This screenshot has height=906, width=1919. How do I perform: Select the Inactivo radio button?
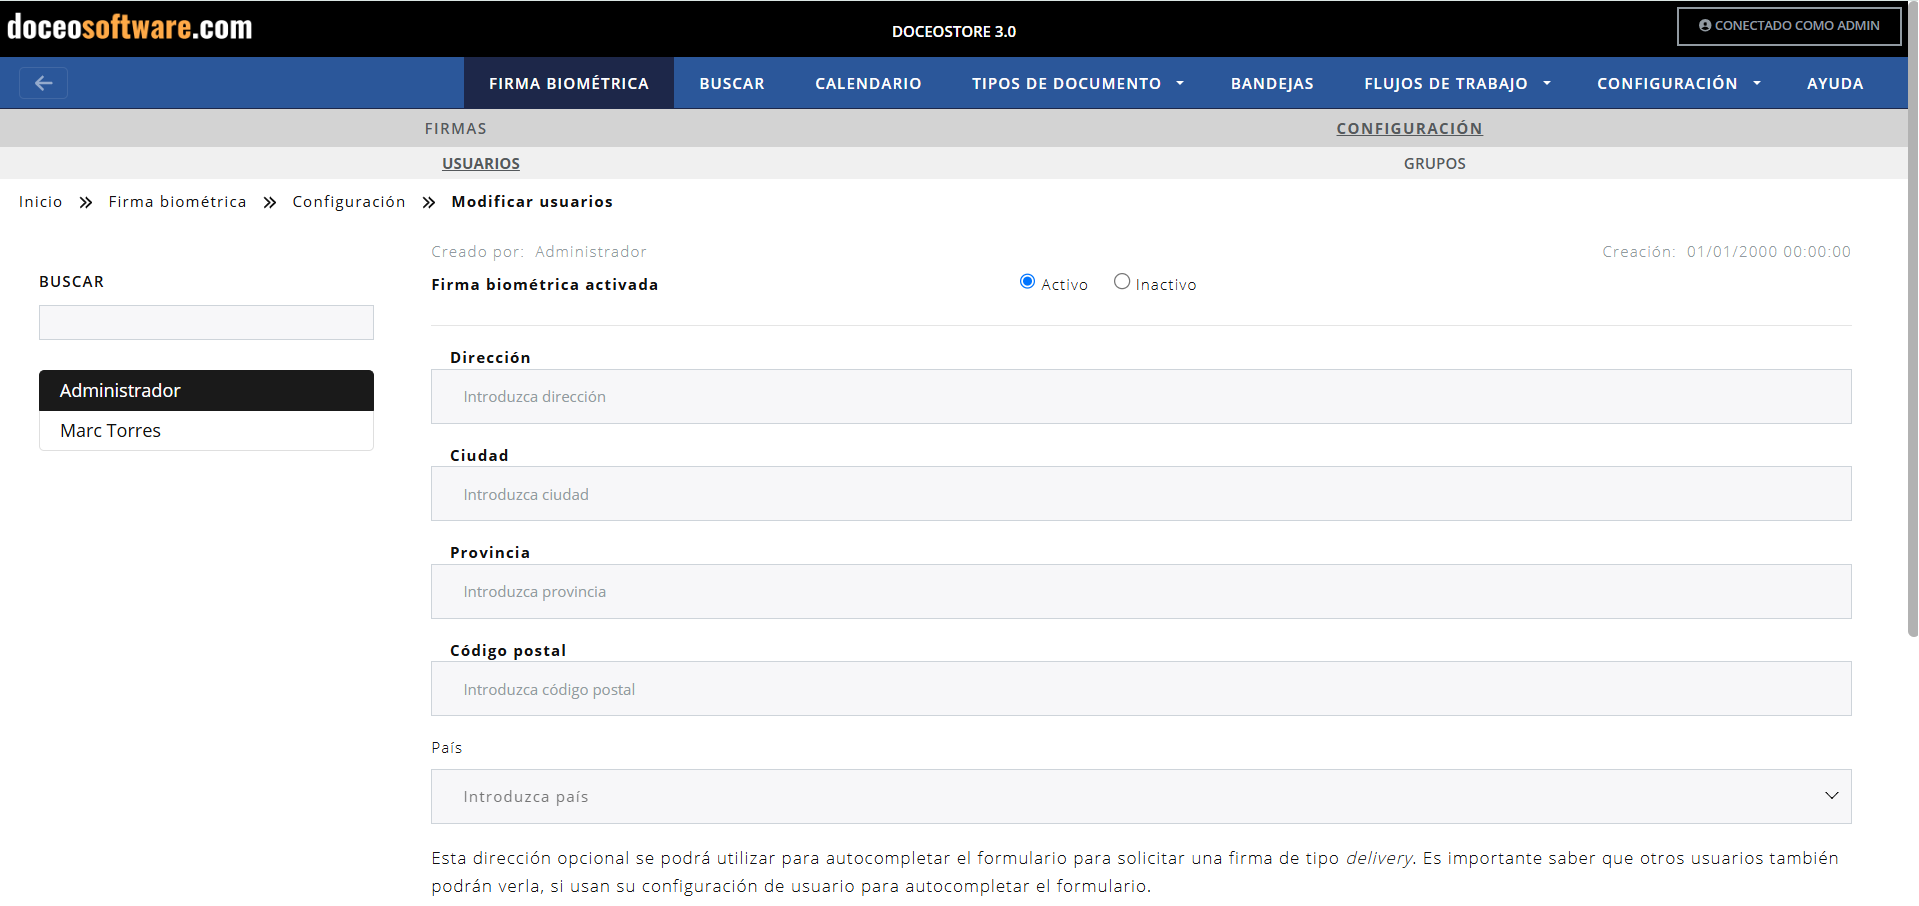point(1121,281)
